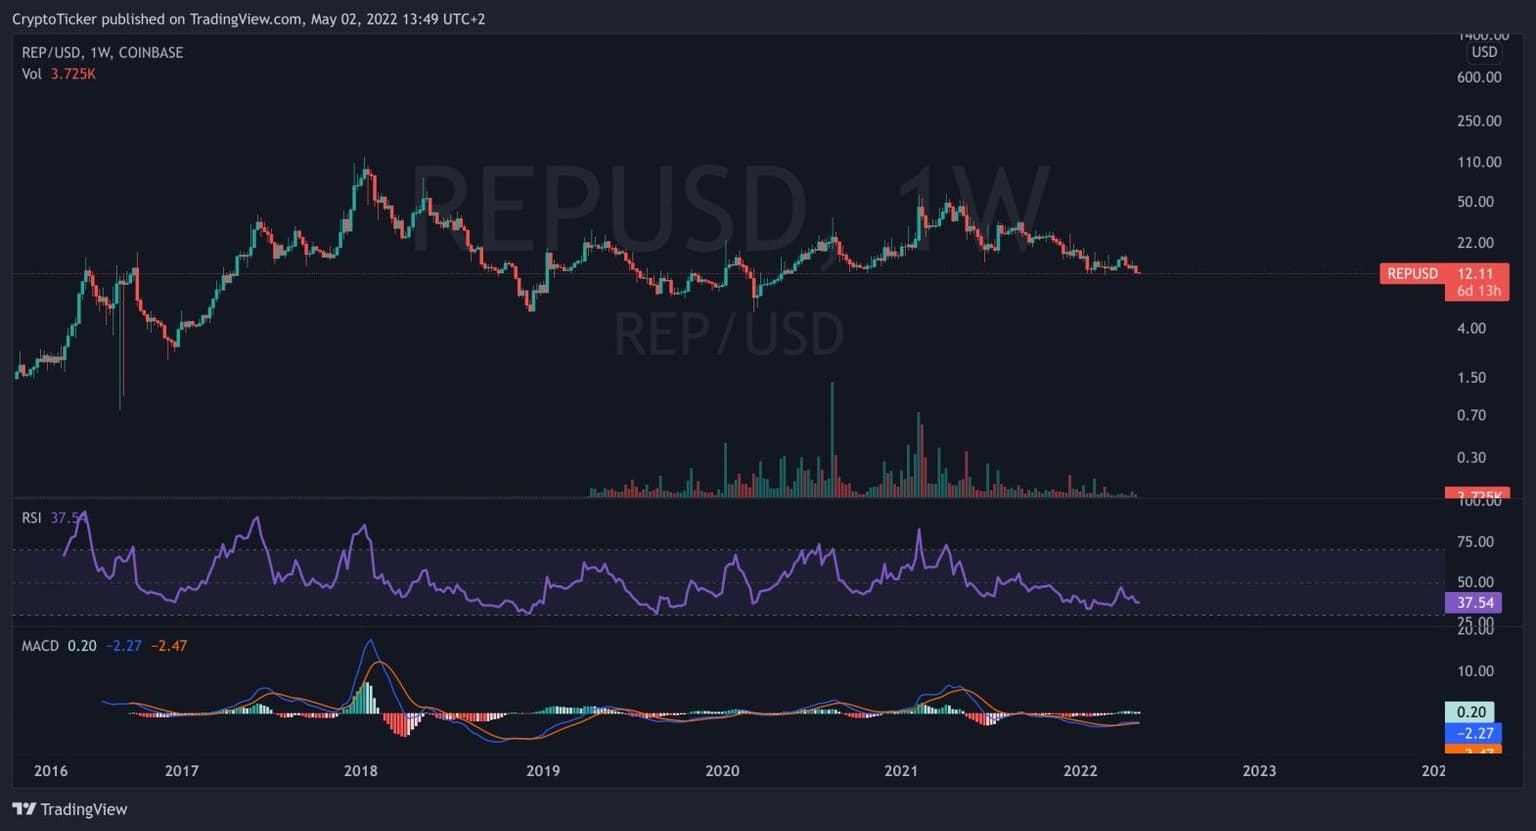1536x831 pixels.
Task: Click the TradingView logo at bottom left
Action: tap(70, 809)
